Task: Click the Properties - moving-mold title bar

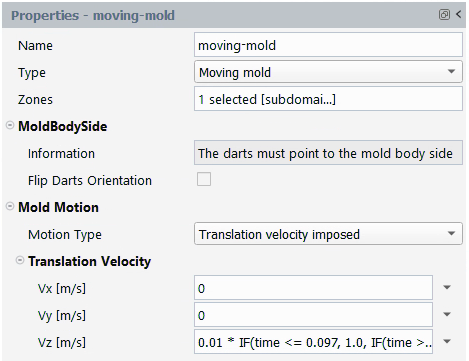Action: (x=234, y=15)
